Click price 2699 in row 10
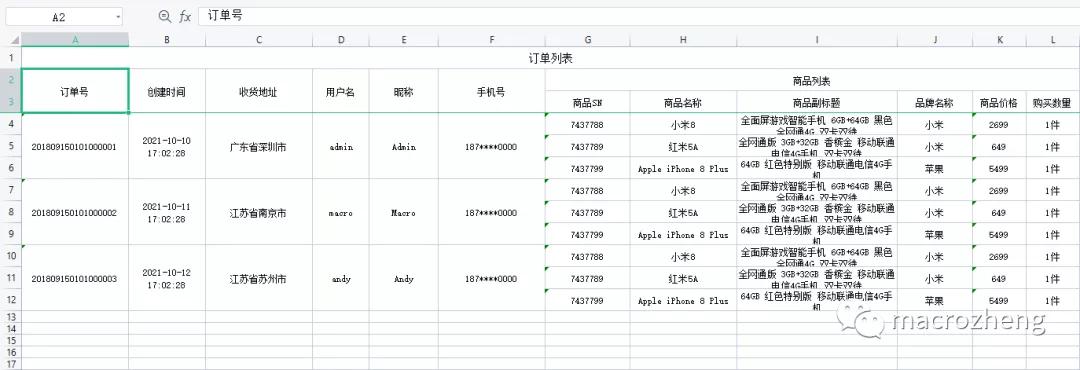1080x370 pixels. pyautogui.click(x=999, y=256)
